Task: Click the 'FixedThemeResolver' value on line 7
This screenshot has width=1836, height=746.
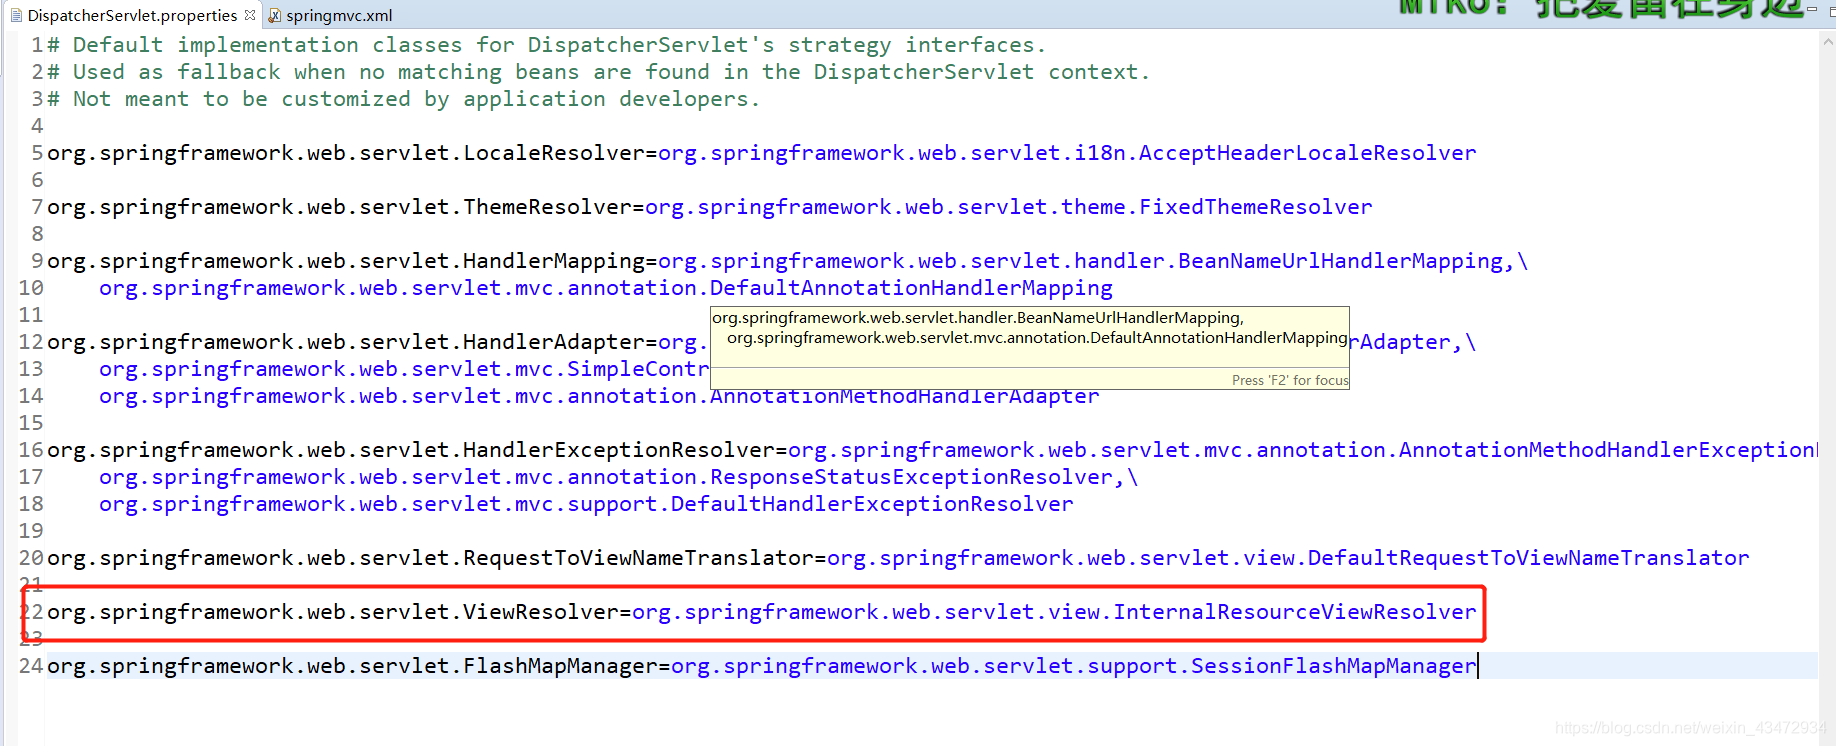Action: click(1255, 207)
